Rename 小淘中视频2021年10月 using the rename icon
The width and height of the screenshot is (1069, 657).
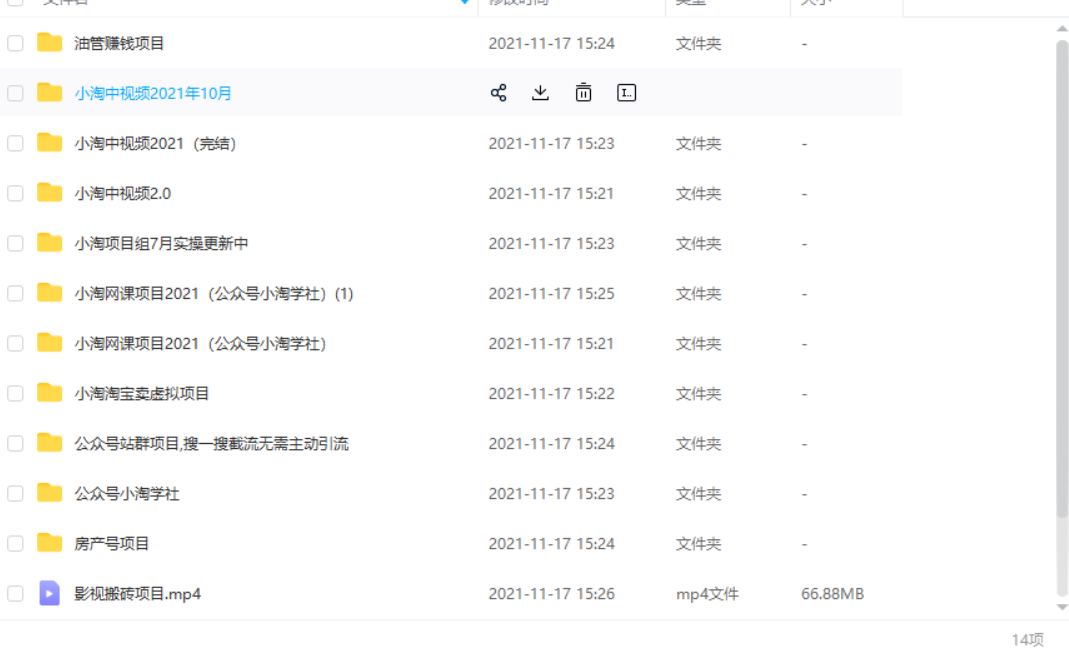(x=627, y=93)
